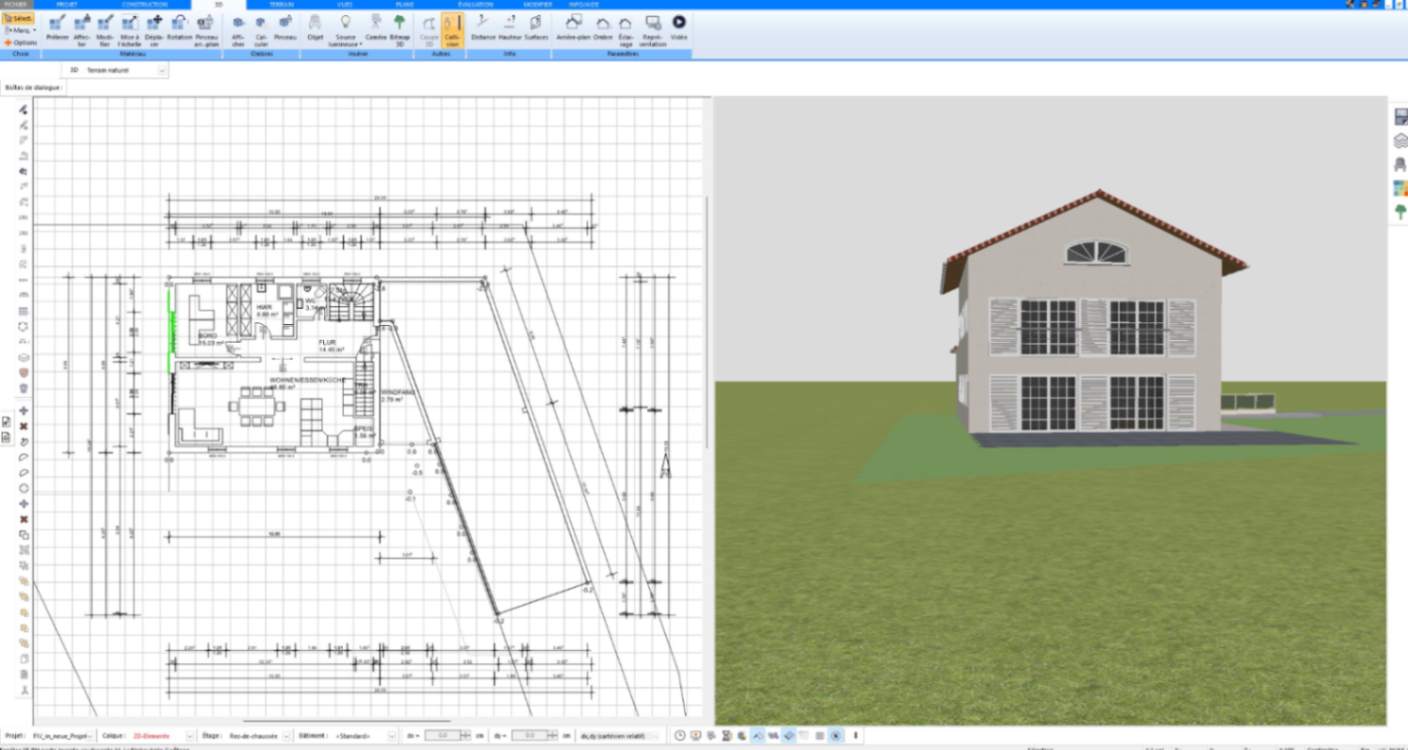
Task: Insert a Caméra
Action: pyautogui.click(x=376, y=28)
